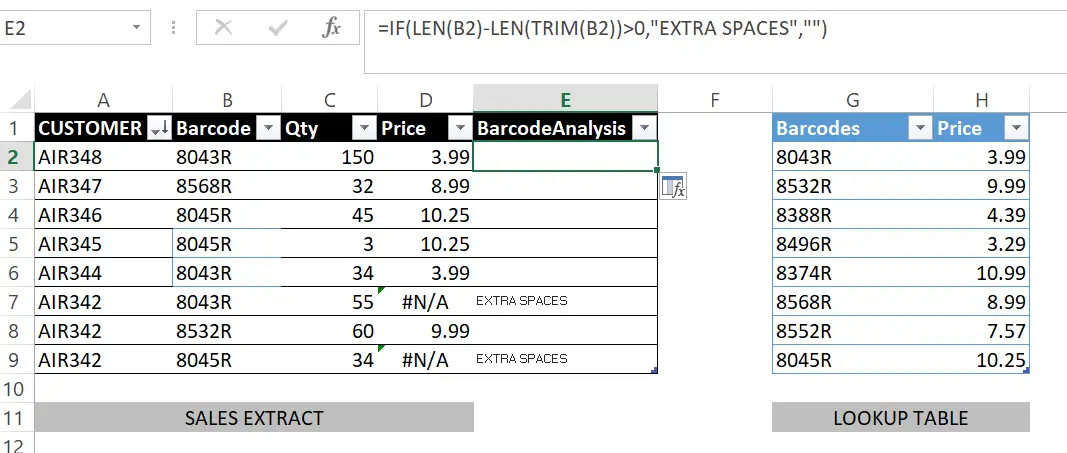1067x453 pixels.
Task: Select row 7 header
Action: pyautogui.click(x=16, y=301)
